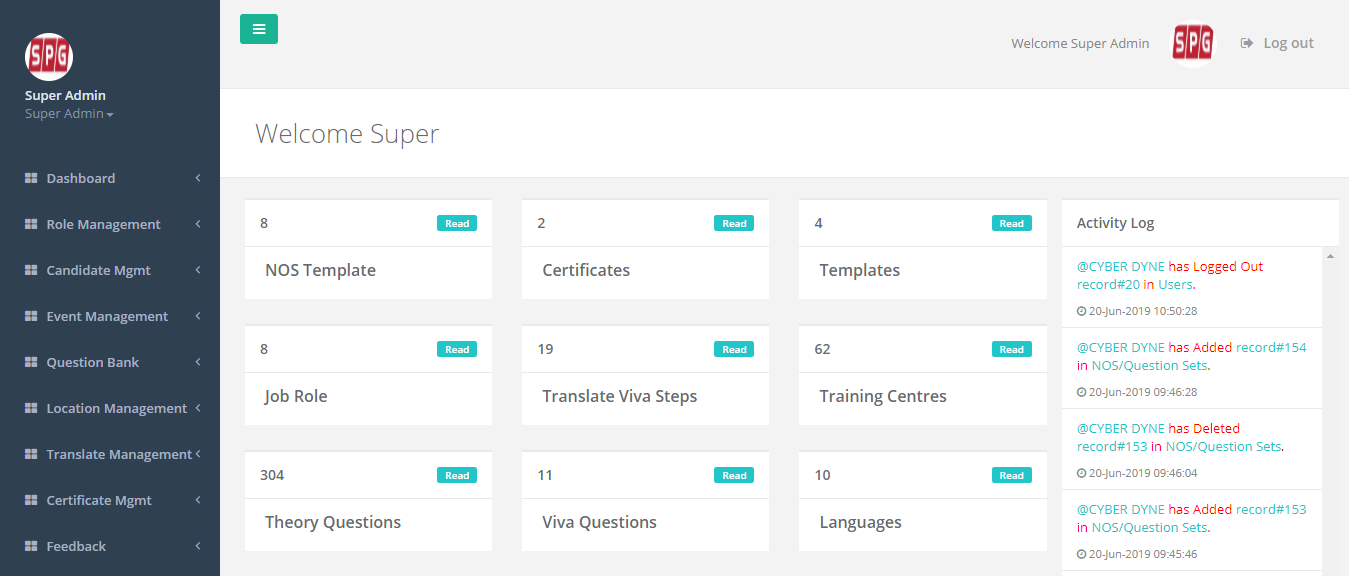Expand the Event Management chevron

(198, 316)
